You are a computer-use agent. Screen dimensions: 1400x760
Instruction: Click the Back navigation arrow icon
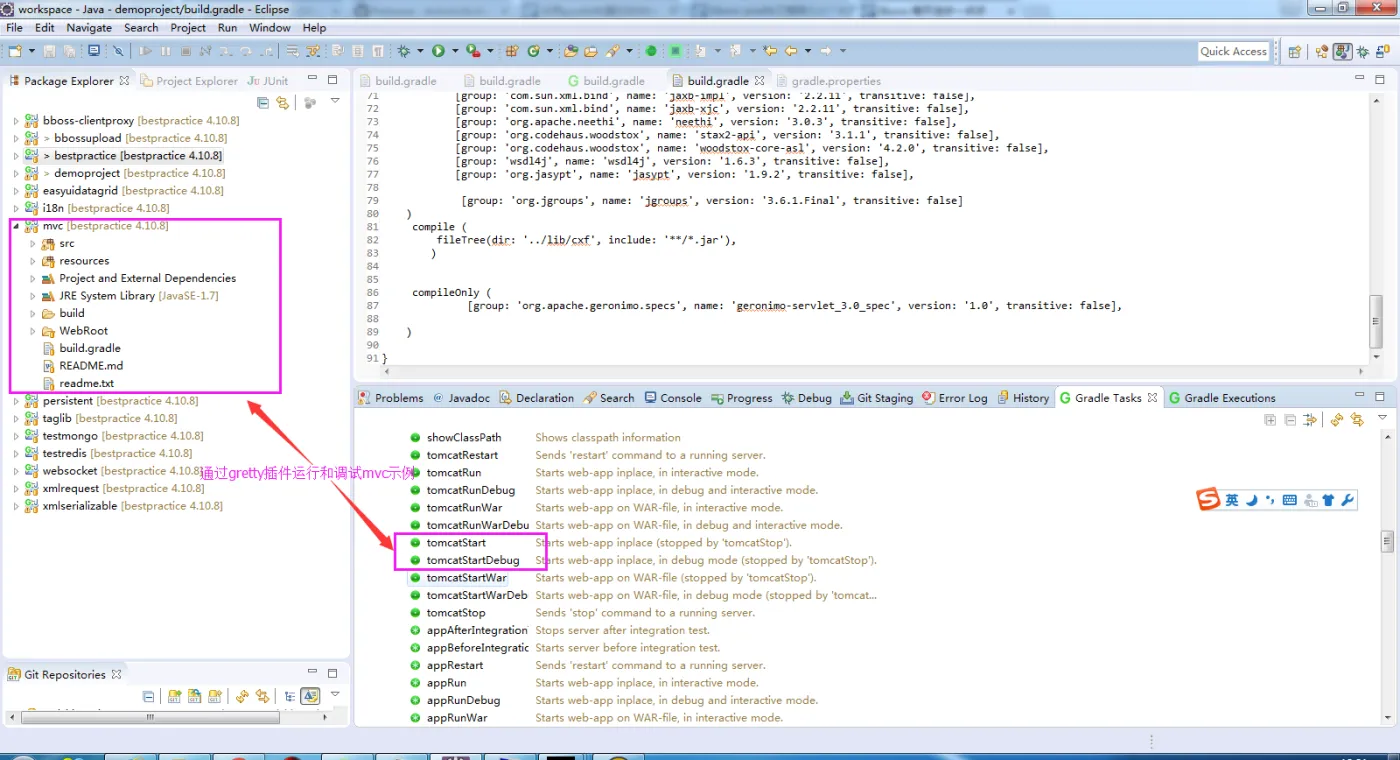791,51
